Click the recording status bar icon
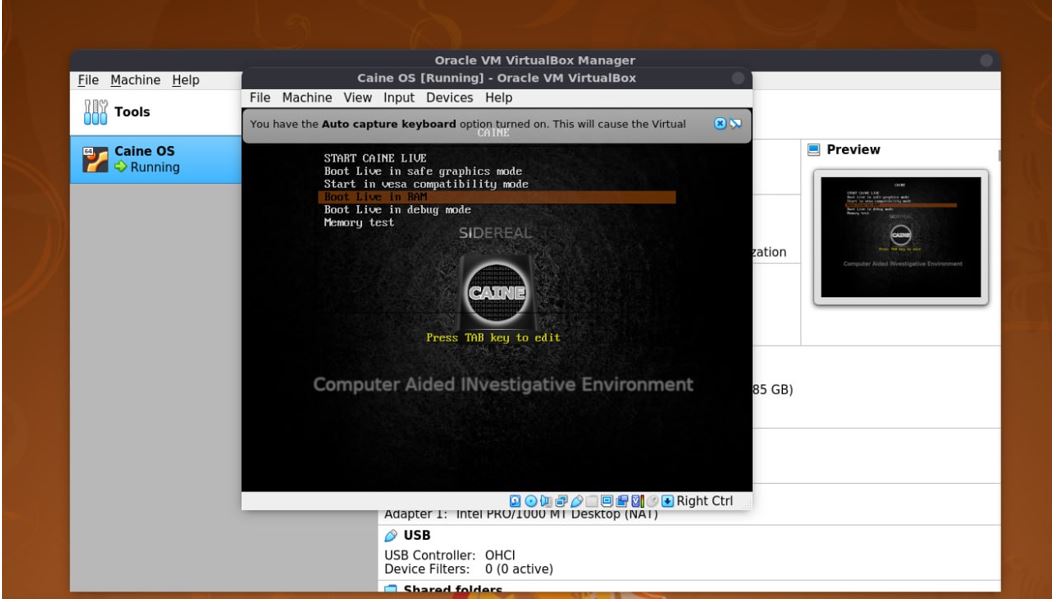Viewport: 1056px width, 602px height. pyautogui.click(x=622, y=501)
